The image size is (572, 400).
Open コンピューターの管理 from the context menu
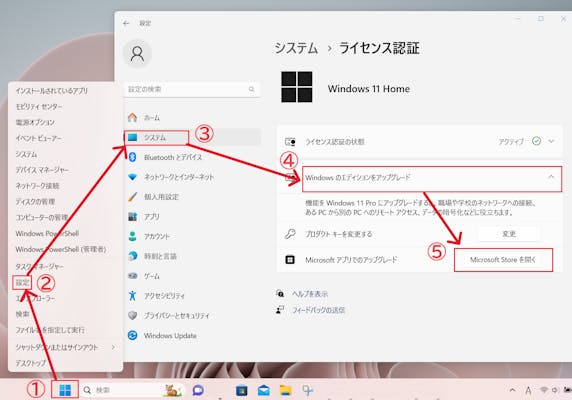tap(42, 217)
